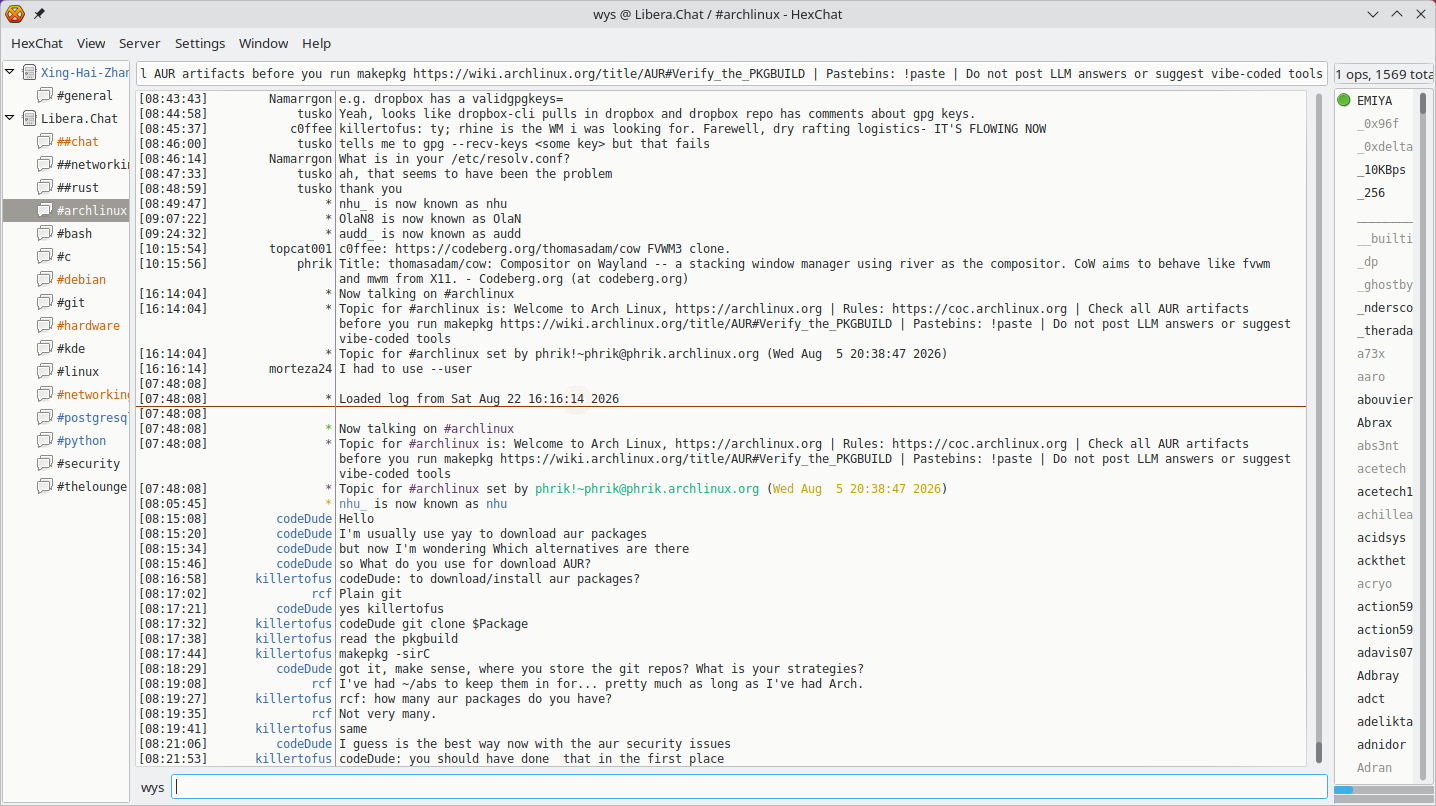The image size is (1436, 806).
Task: Click the chat bubble icon beside #bash
Action: tap(45, 233)
